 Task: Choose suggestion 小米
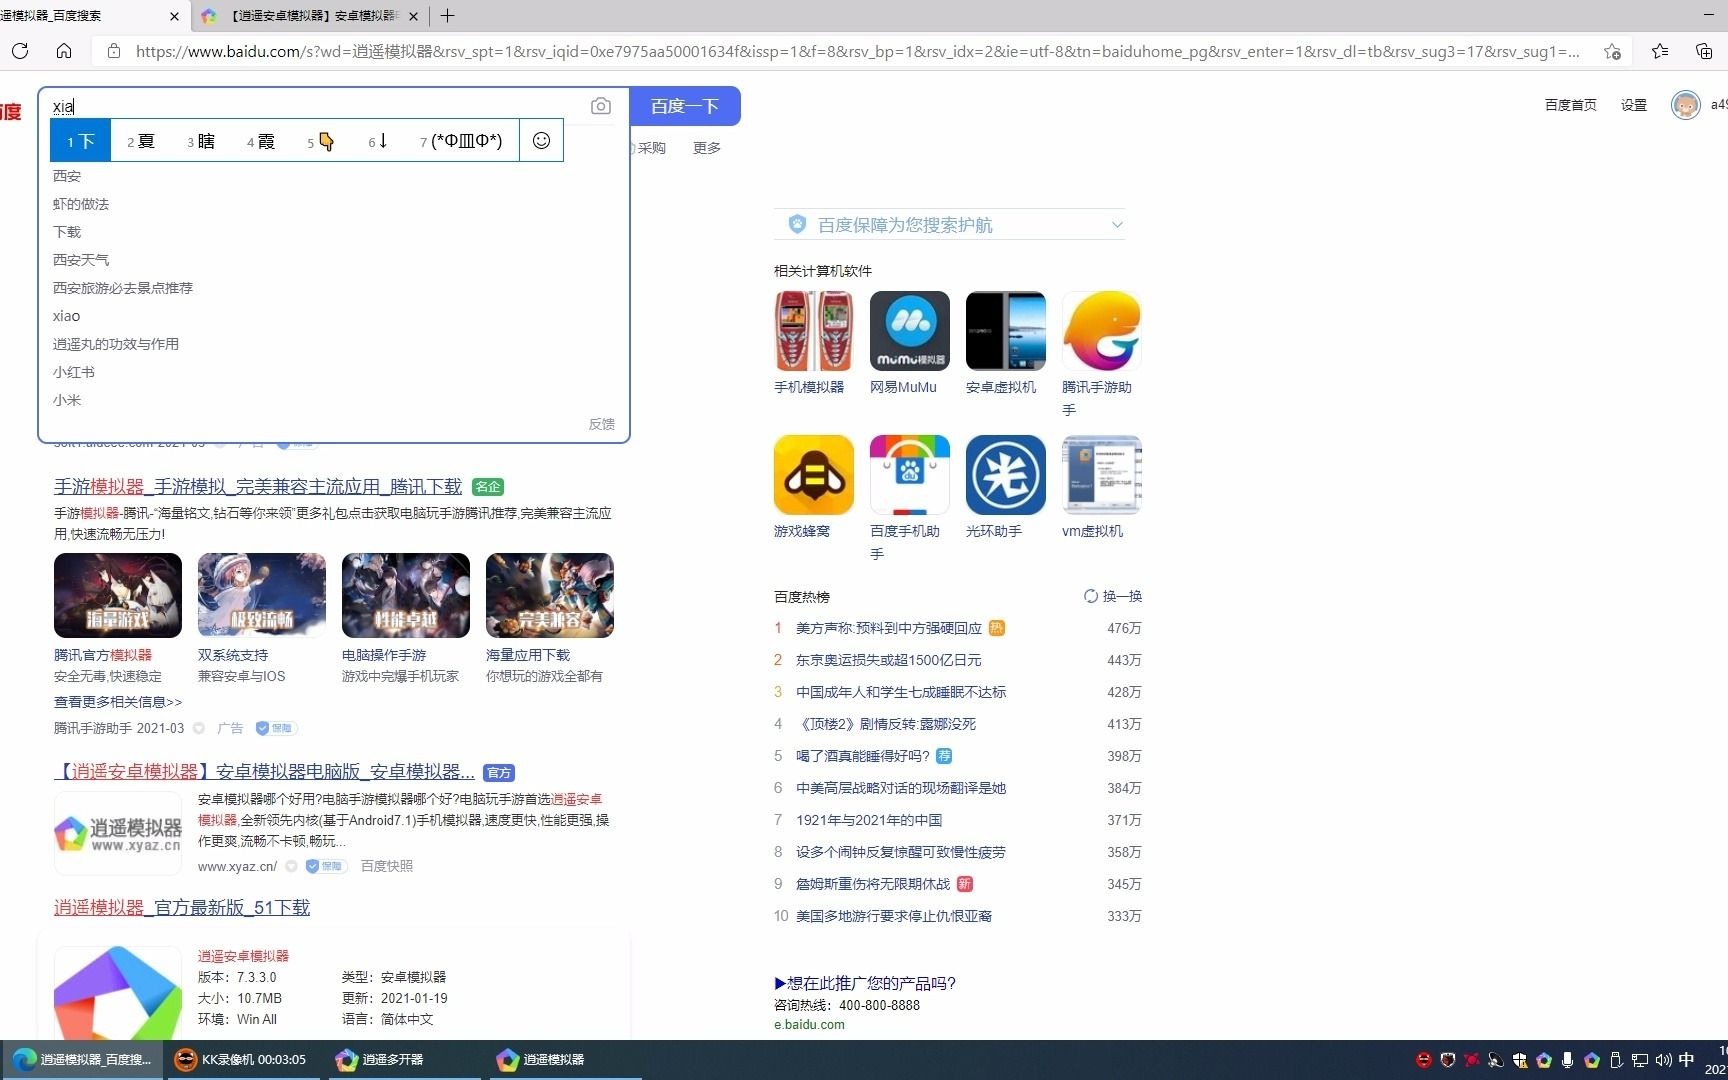(x=67, y=400)
